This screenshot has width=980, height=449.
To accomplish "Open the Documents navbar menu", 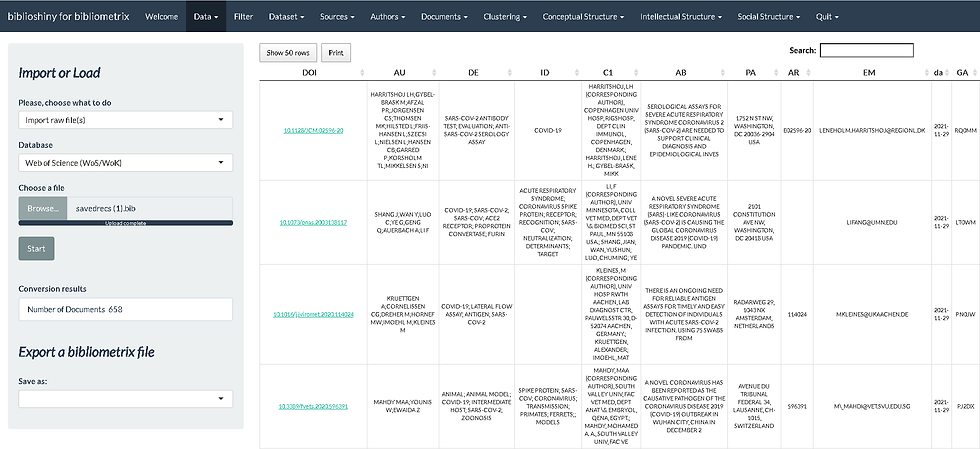I will coord(444,17).
